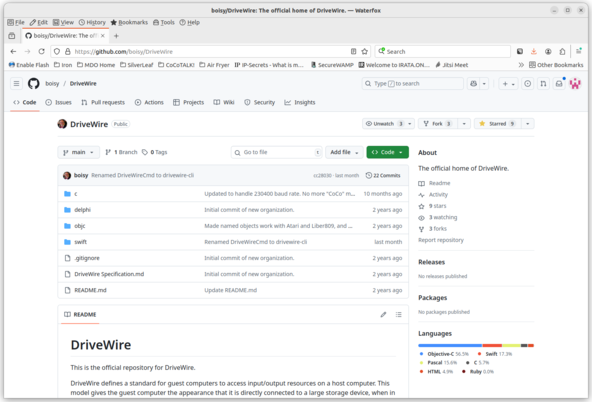Open the hamburger navigation menu
Viewport: 592px width, 402px height.
tap(16, 83)
